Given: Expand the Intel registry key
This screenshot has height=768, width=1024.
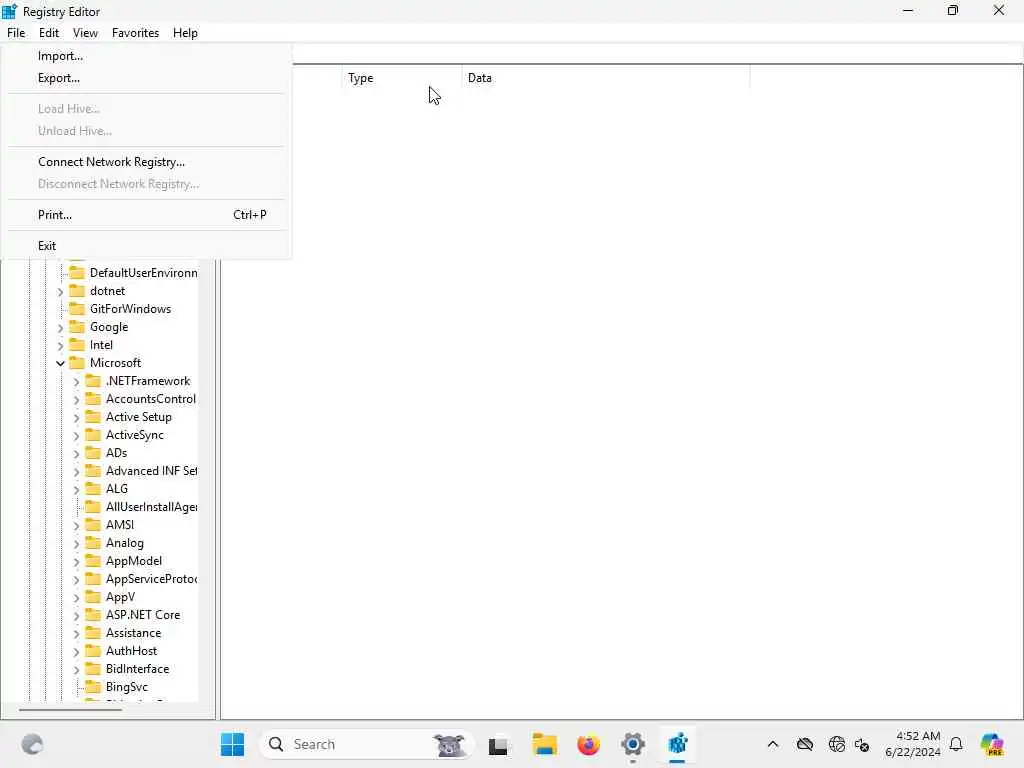Looking at the screenshot, I should pos(60,345).
